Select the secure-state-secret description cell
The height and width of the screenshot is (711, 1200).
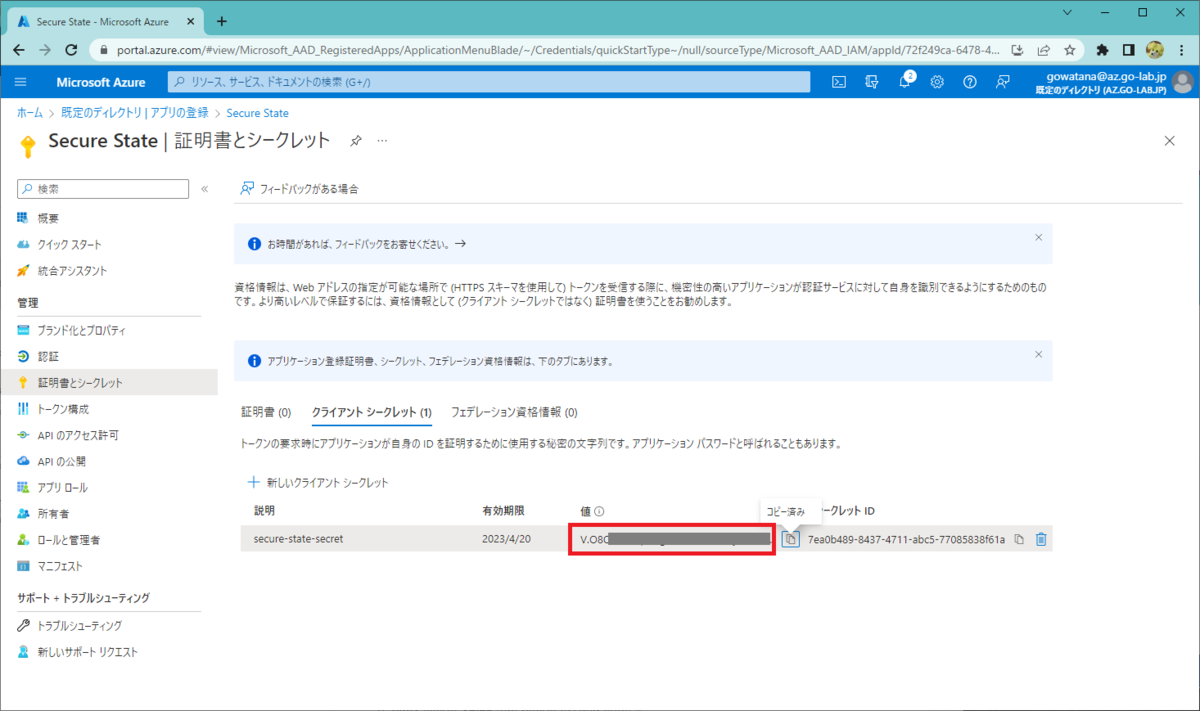pyautogui.click(x=296, y=539)
